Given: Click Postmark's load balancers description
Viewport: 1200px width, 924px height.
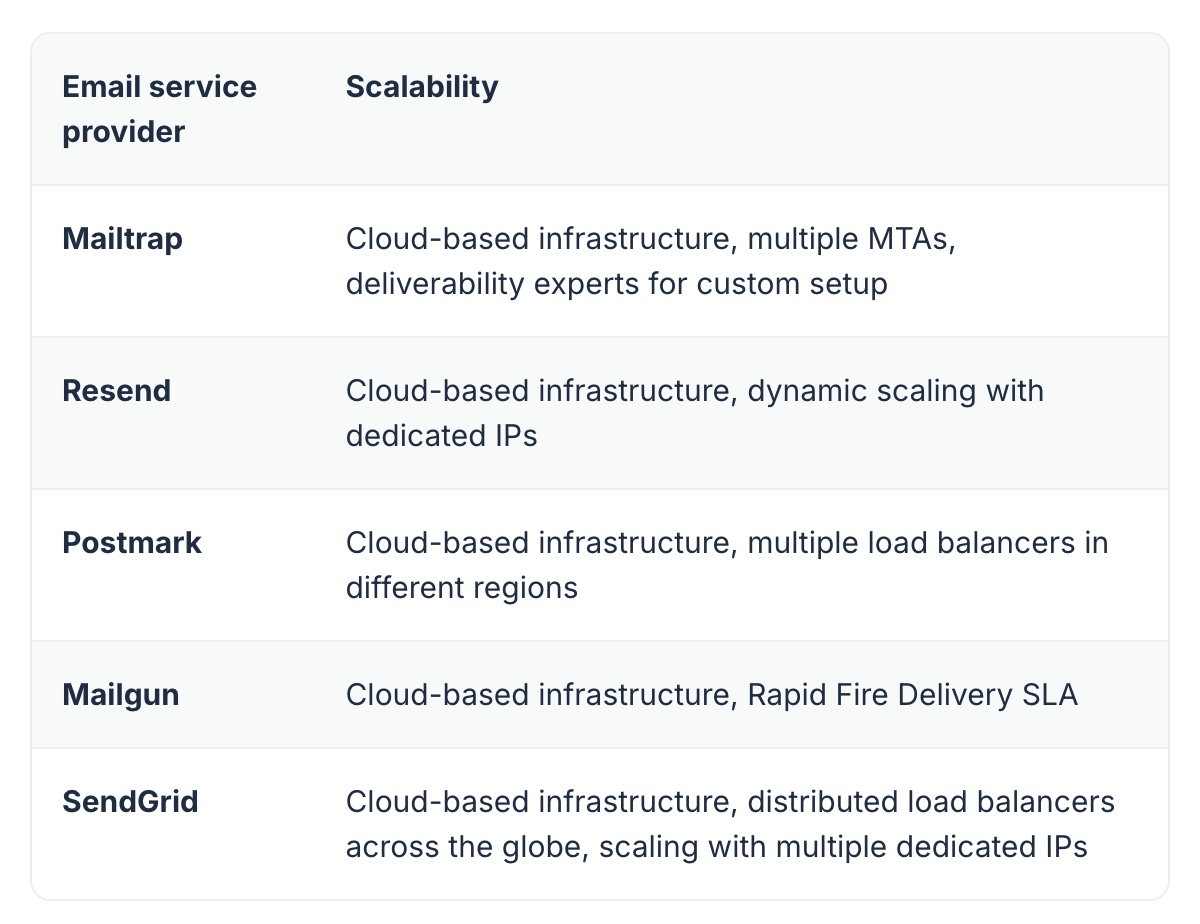Looking at the screenshot, I should point(727,565).
